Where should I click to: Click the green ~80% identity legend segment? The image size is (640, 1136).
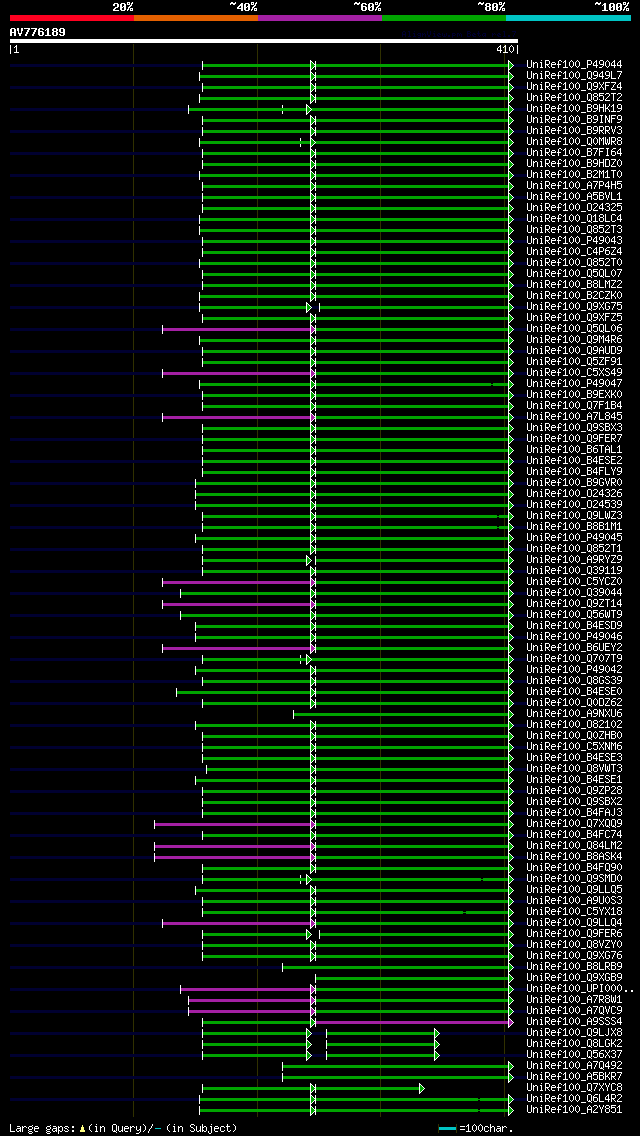click(444, 17)
